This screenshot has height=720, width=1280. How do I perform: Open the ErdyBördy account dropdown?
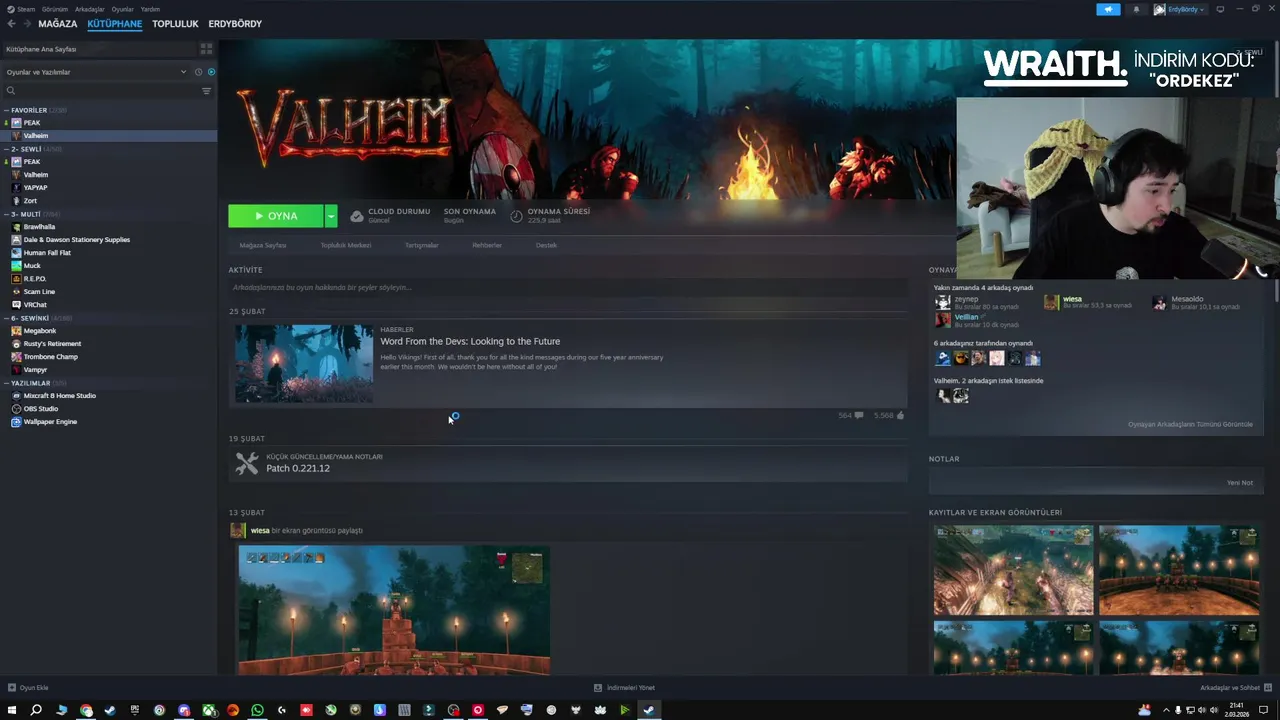point(1180,9)
